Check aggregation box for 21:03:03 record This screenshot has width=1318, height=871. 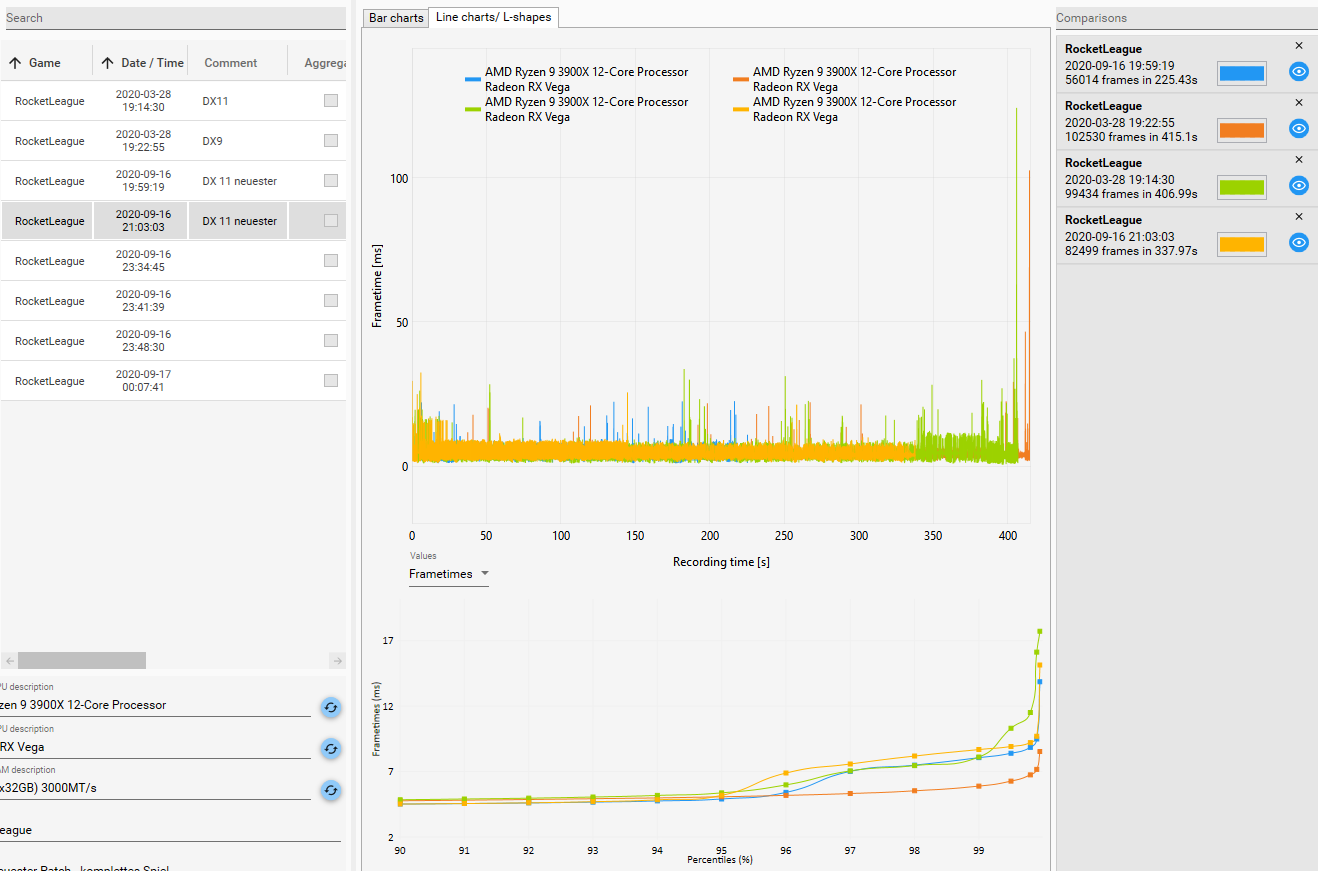click(x=331, y=221)
